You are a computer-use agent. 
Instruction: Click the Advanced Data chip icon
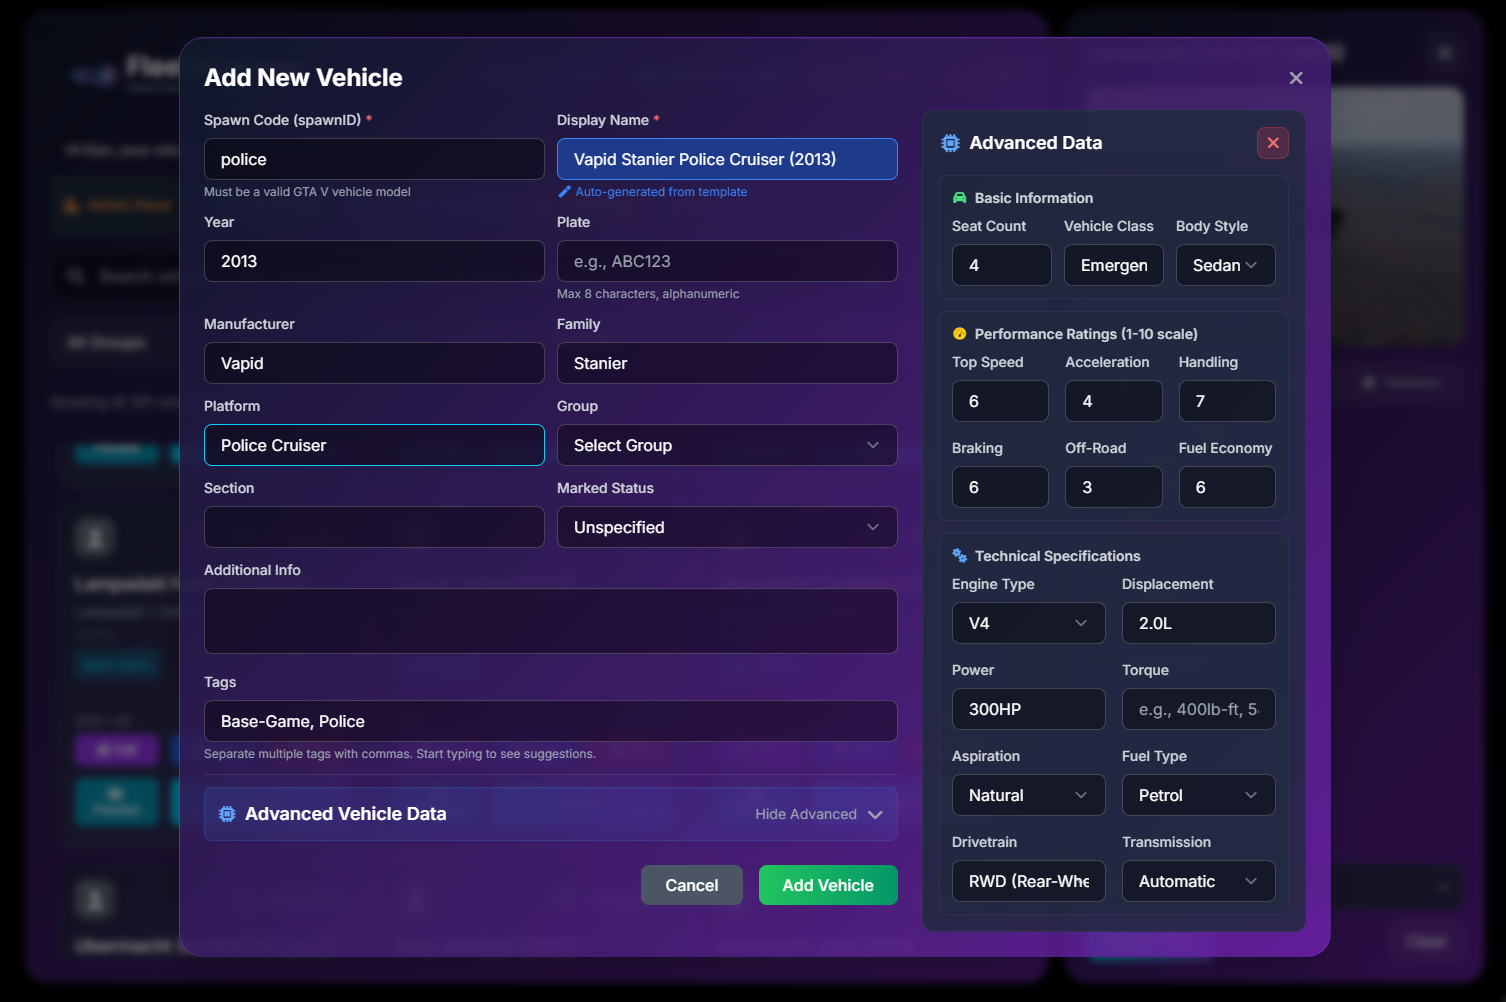point(950,143)
